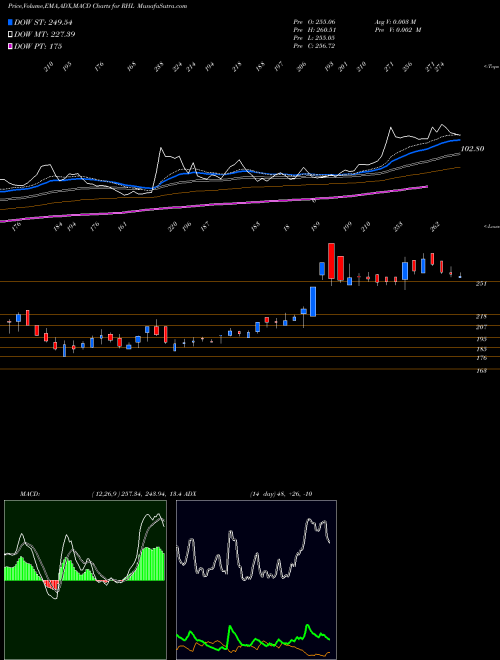Viewport: 500px width, 660px height.
Task: Select the 'DOW PT: 175' legend label
Action: (38, 46)
